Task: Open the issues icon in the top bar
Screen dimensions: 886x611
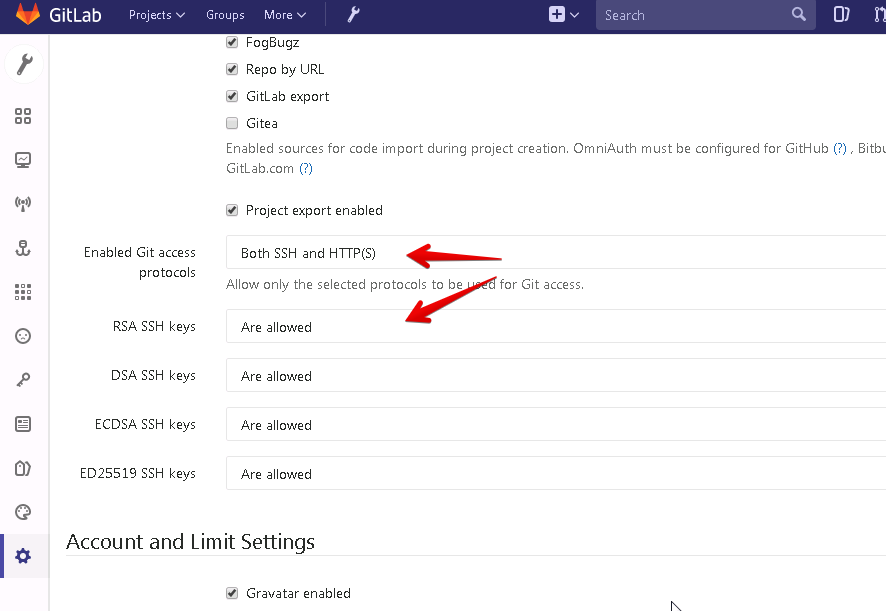Action: coord(841,15)
